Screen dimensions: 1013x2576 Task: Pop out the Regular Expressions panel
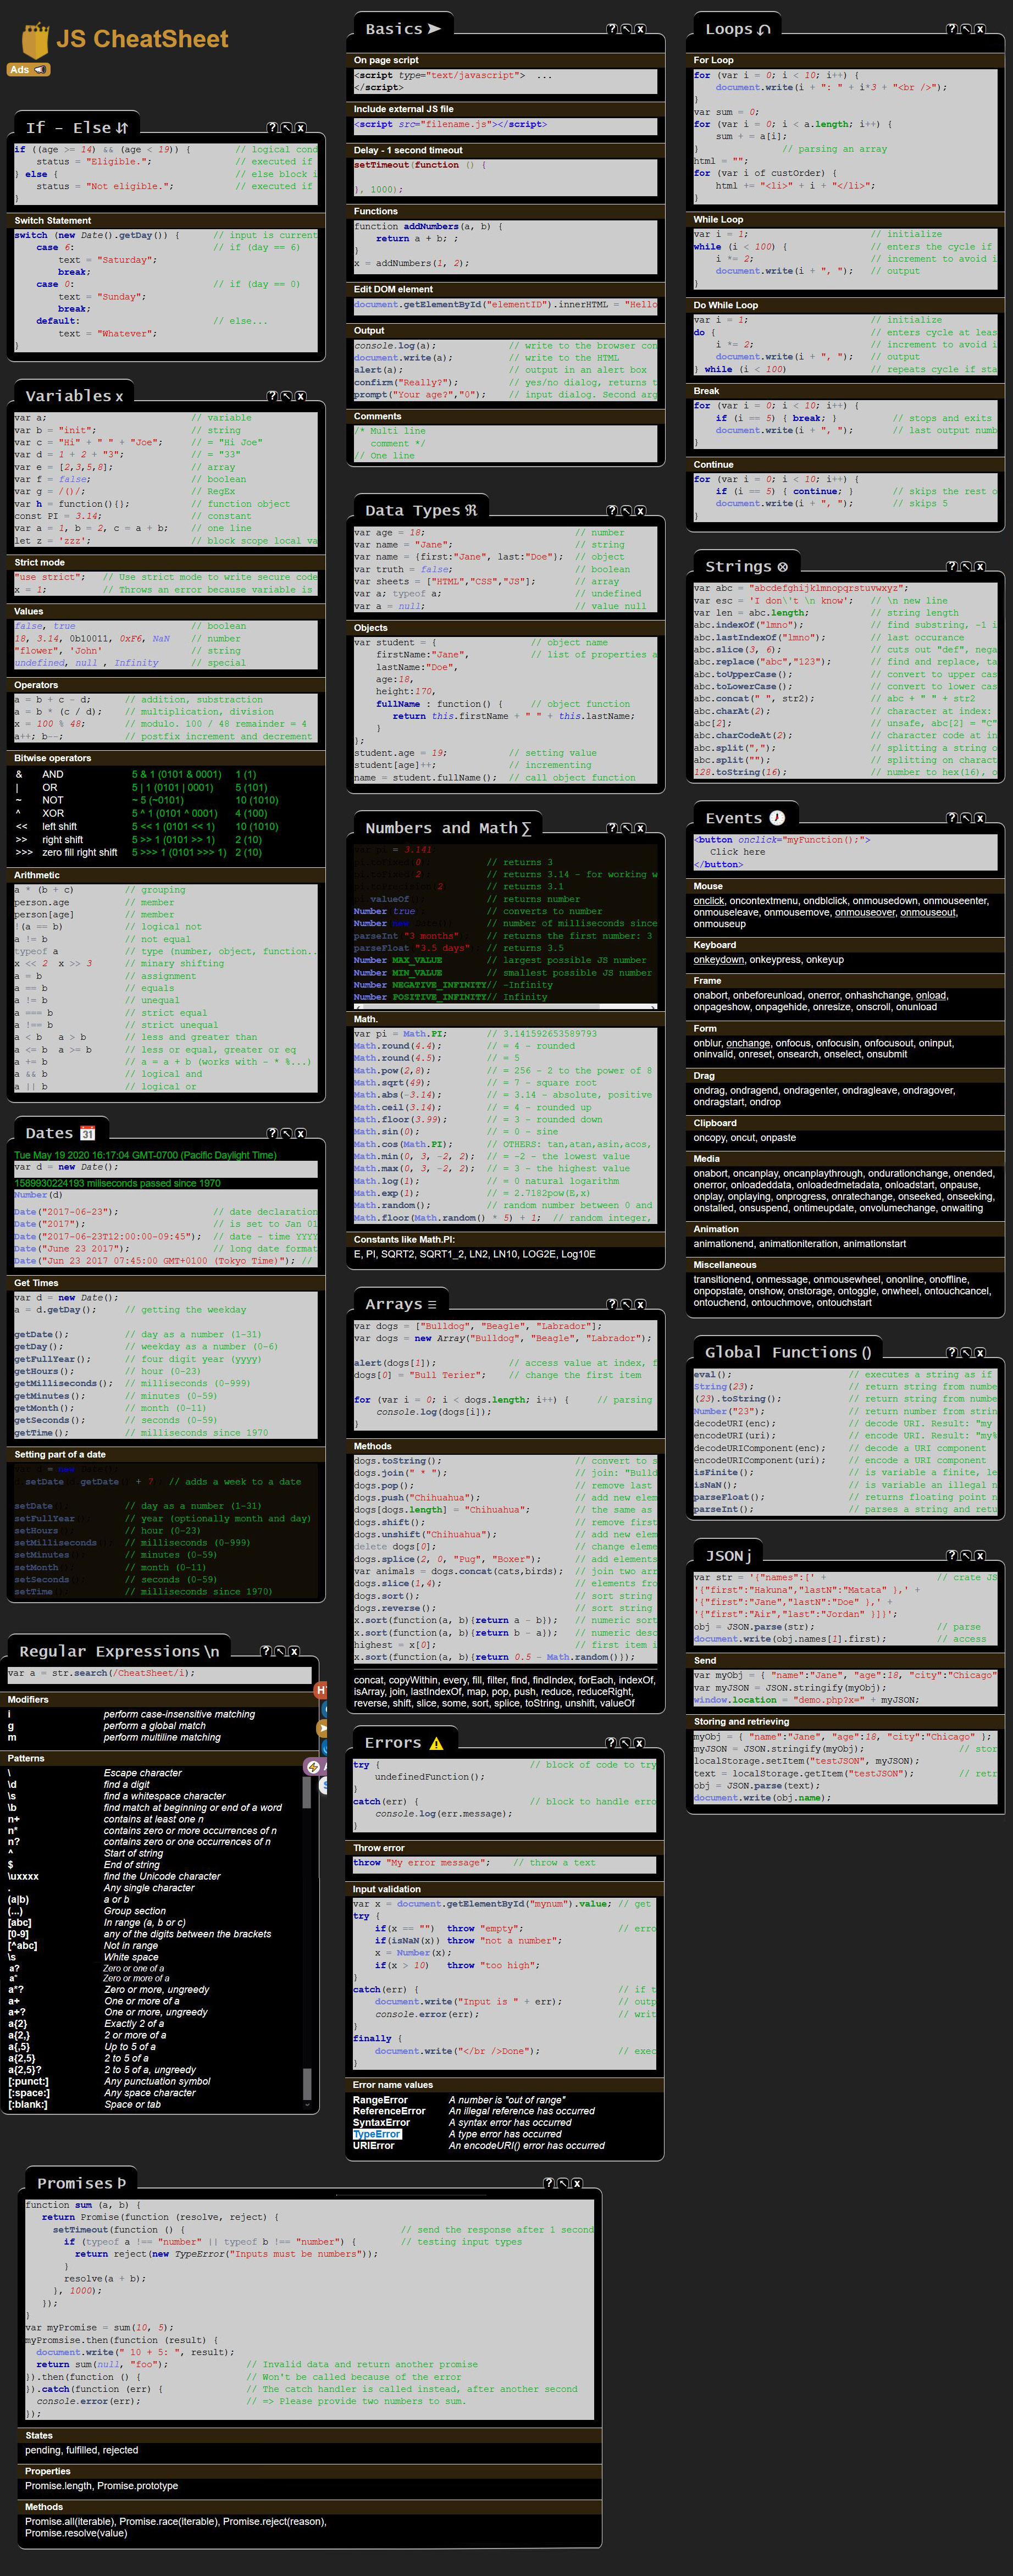pos(280,1651)
